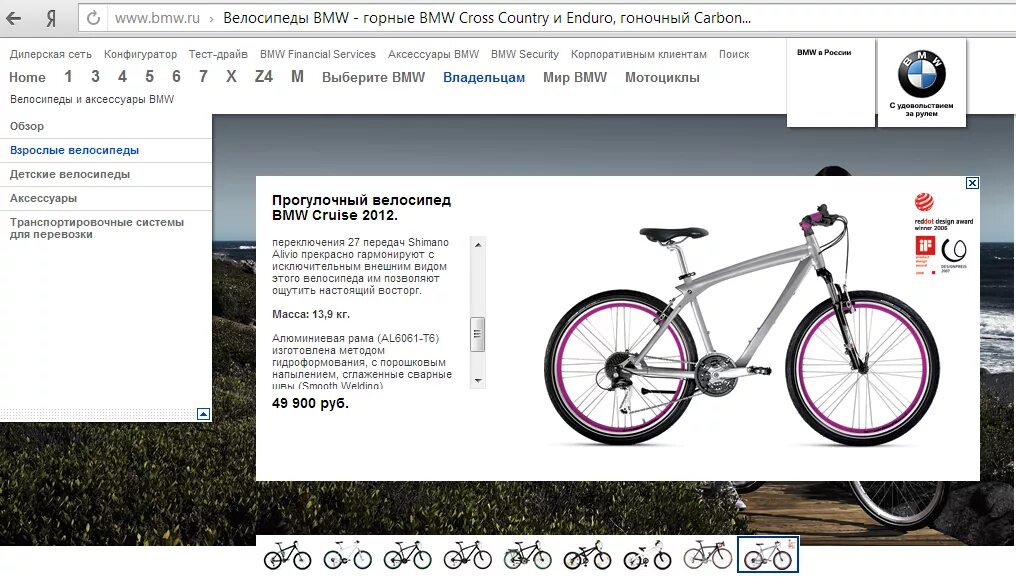Select the Z4 menu item
This screenshot has width=1016, height=579.
pyautogui.click(x=264, y=77)
